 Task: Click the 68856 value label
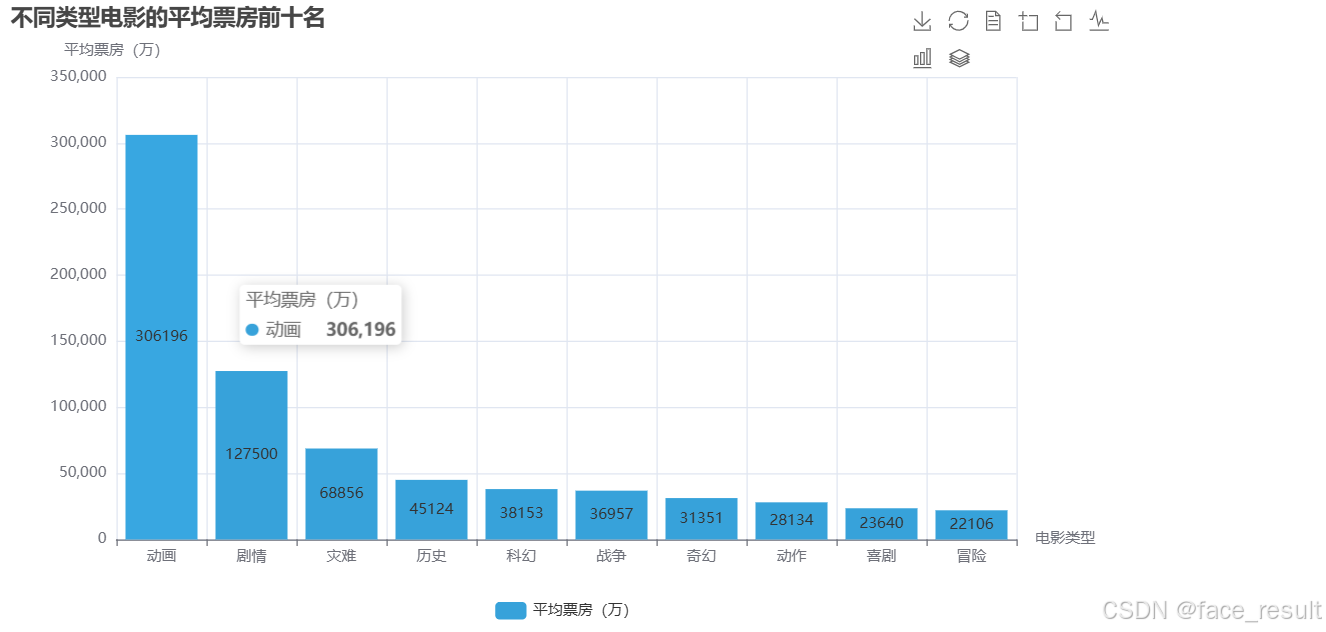pyautogui.click(x=341, y=493)
